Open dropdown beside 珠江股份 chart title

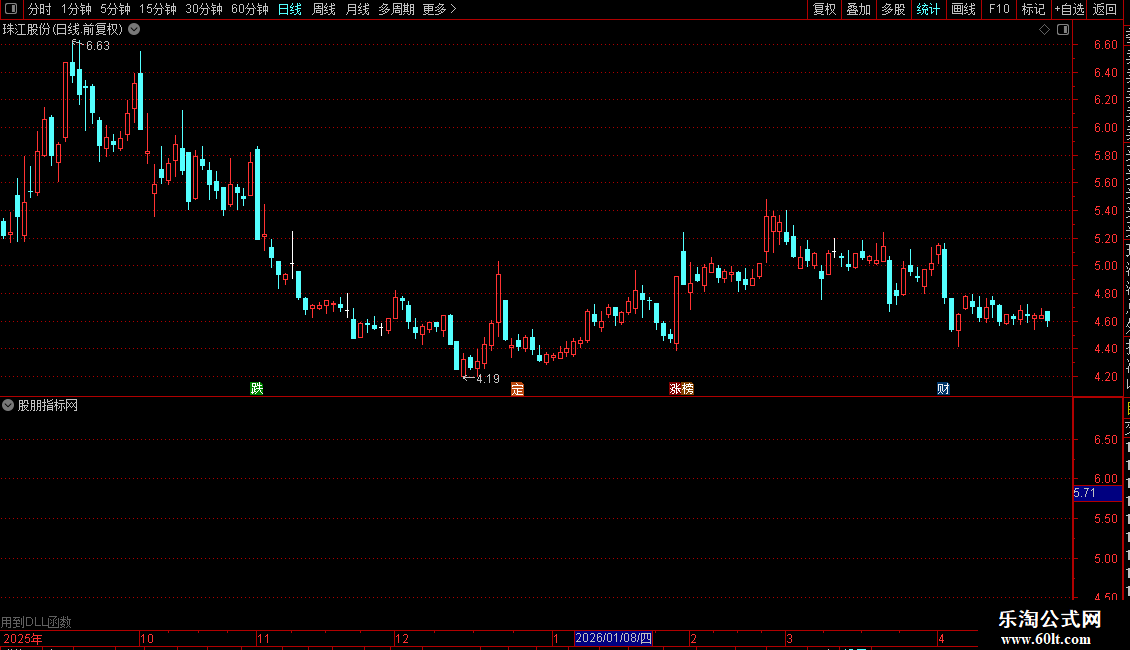coord(134,30)
